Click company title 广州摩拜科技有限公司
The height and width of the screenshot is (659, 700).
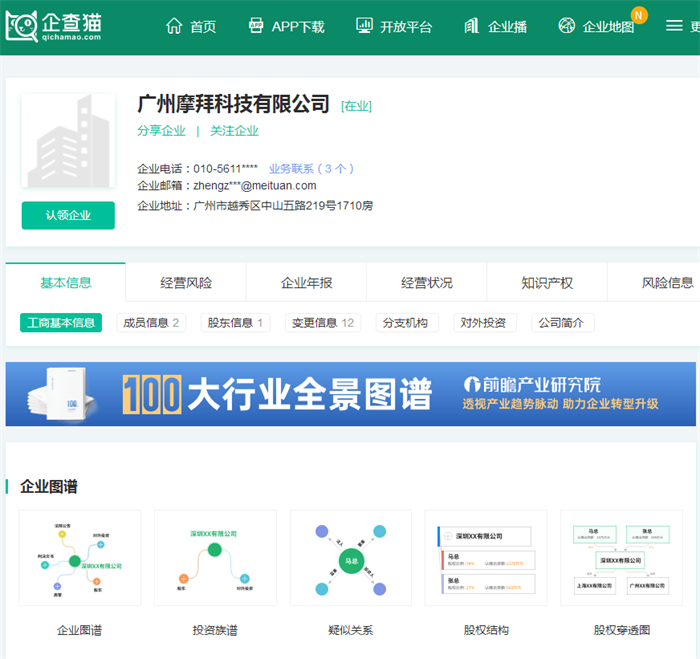click(x=233, y=104)
